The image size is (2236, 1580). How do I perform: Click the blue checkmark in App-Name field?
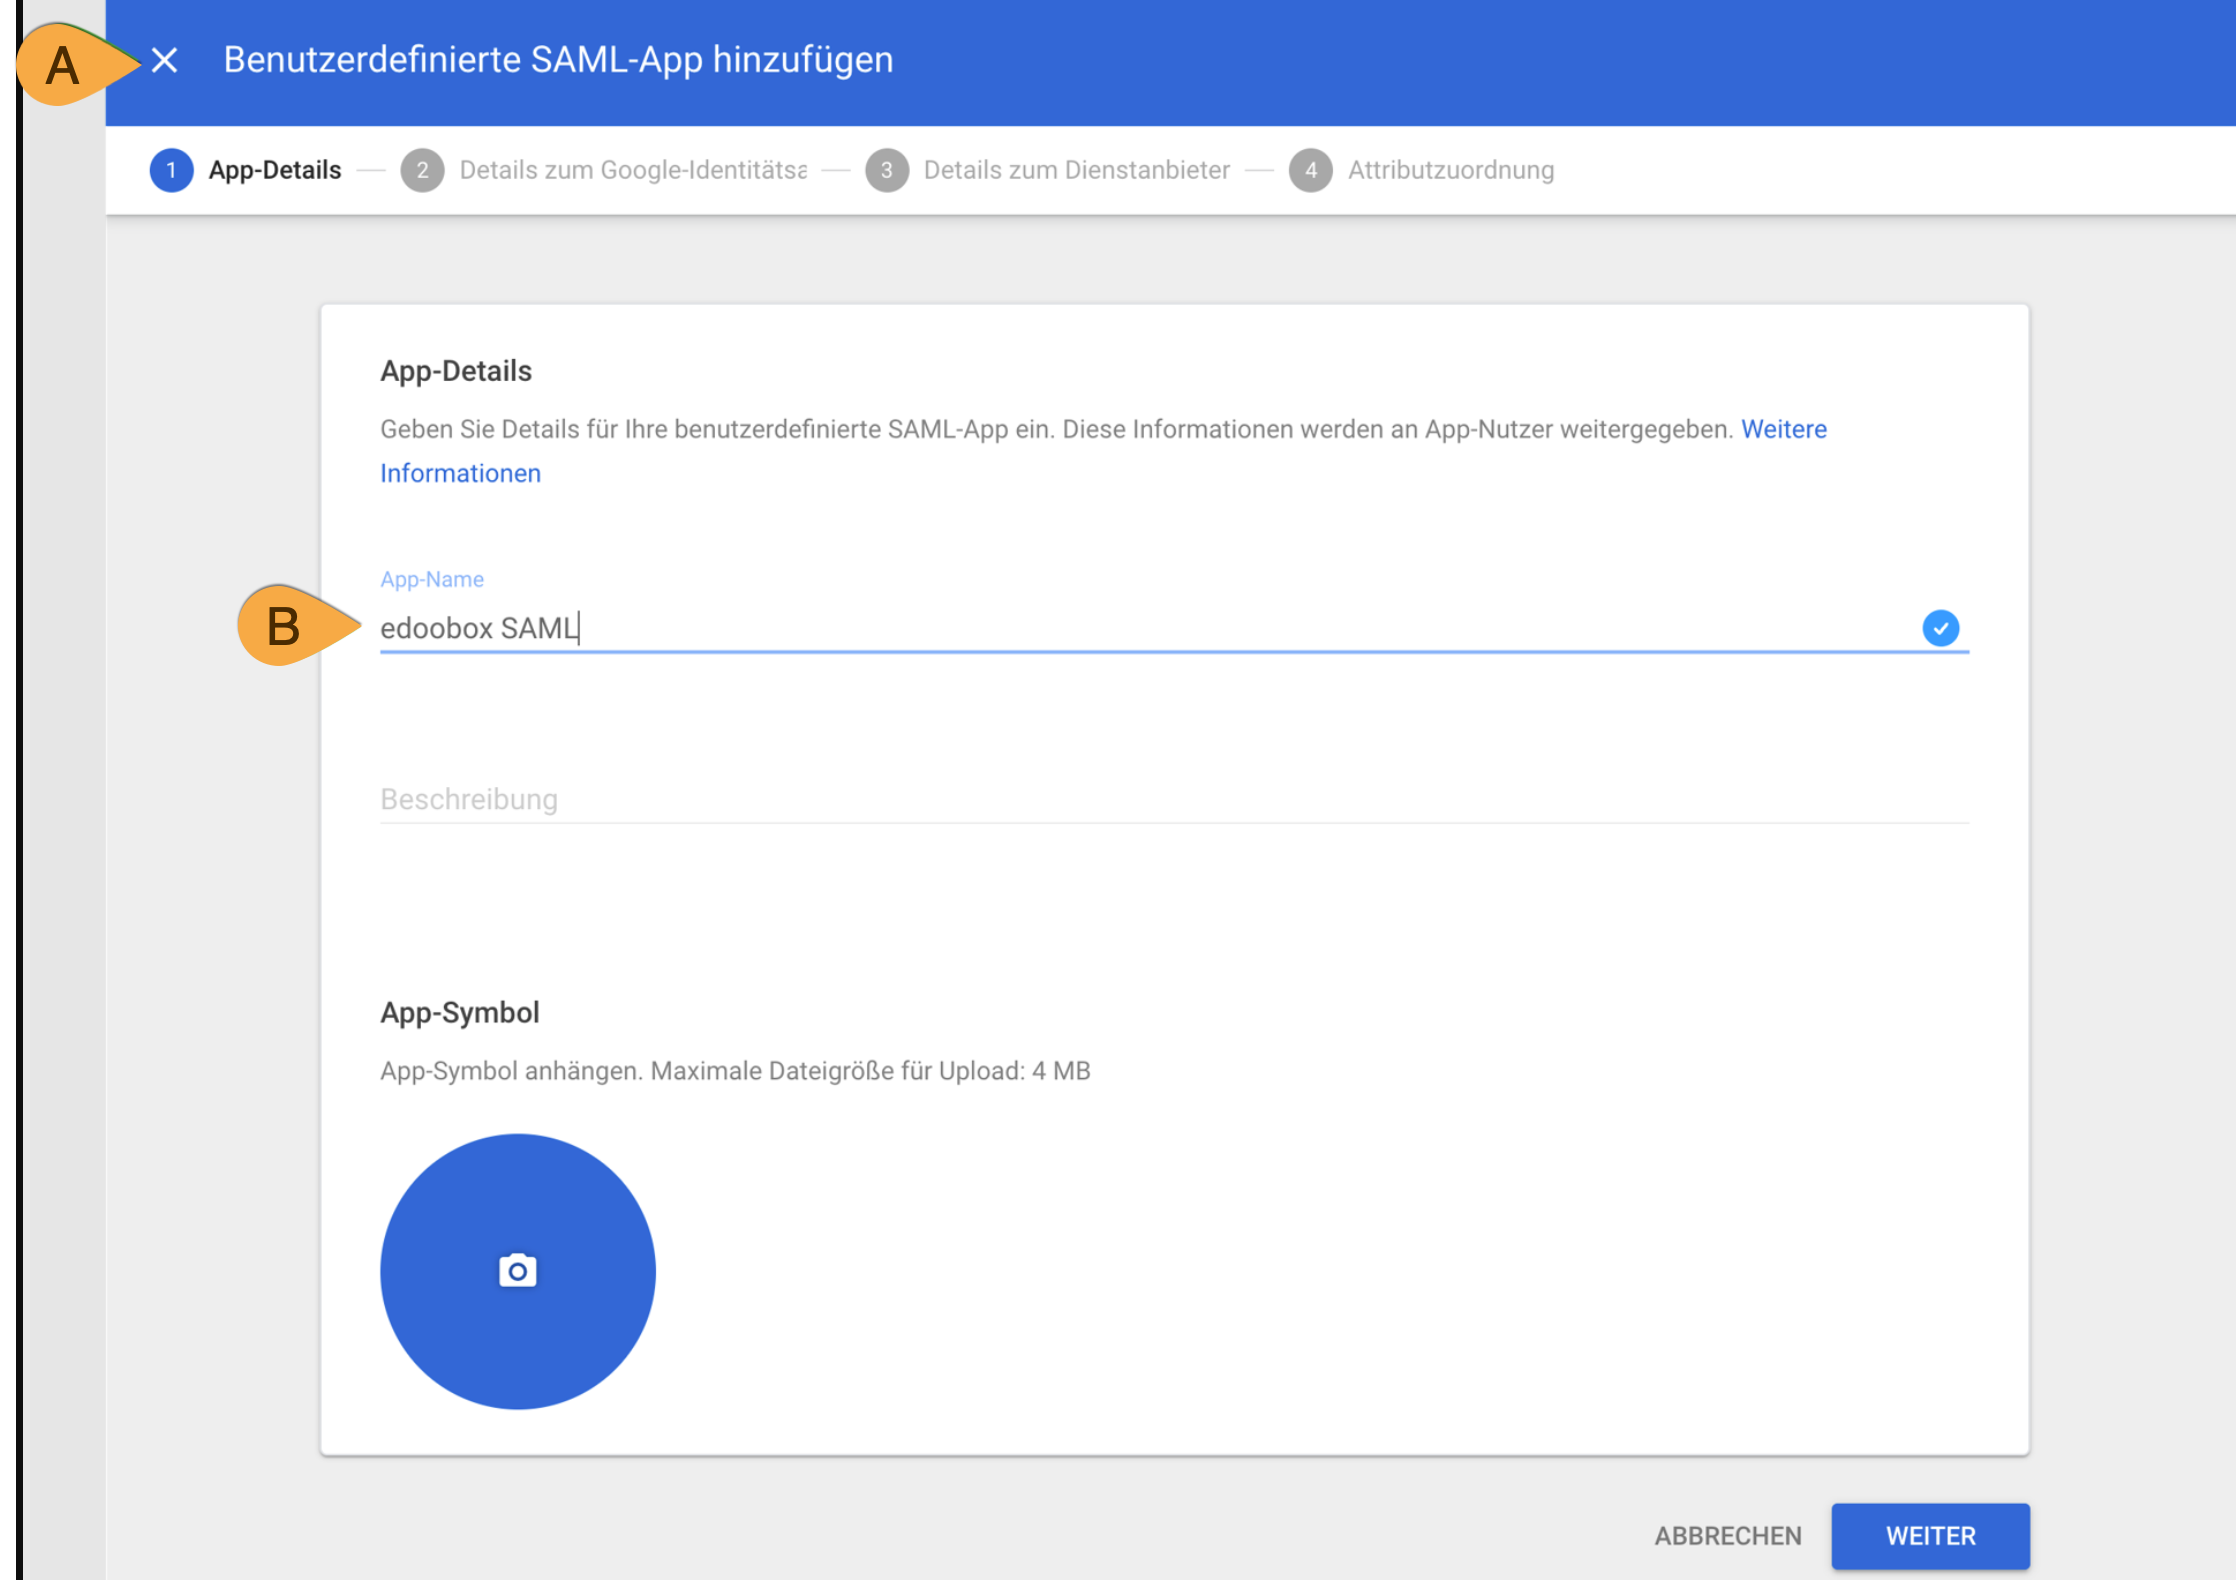point(1940,628)
